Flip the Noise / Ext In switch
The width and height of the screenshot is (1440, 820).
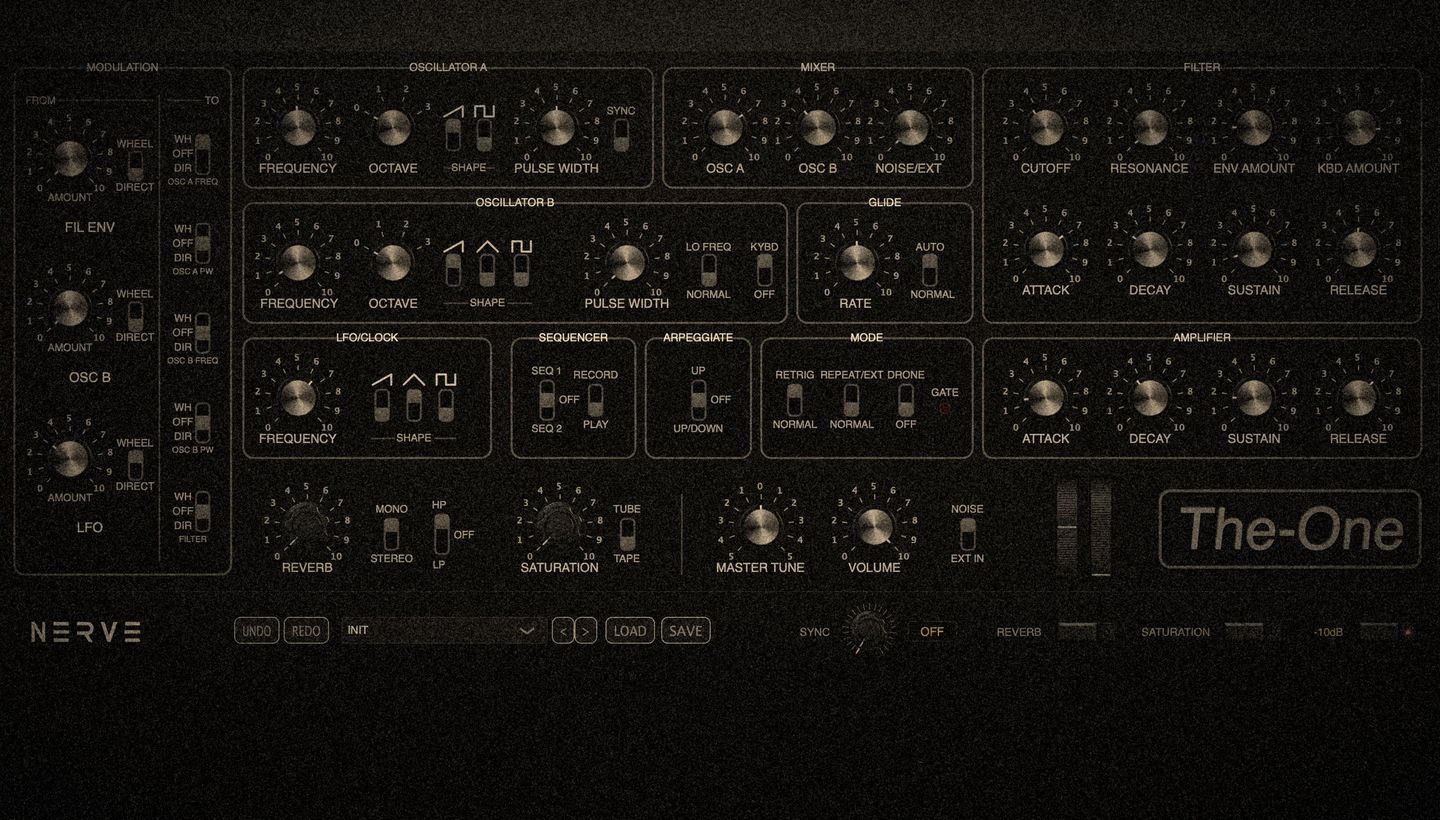coord(967,534)
